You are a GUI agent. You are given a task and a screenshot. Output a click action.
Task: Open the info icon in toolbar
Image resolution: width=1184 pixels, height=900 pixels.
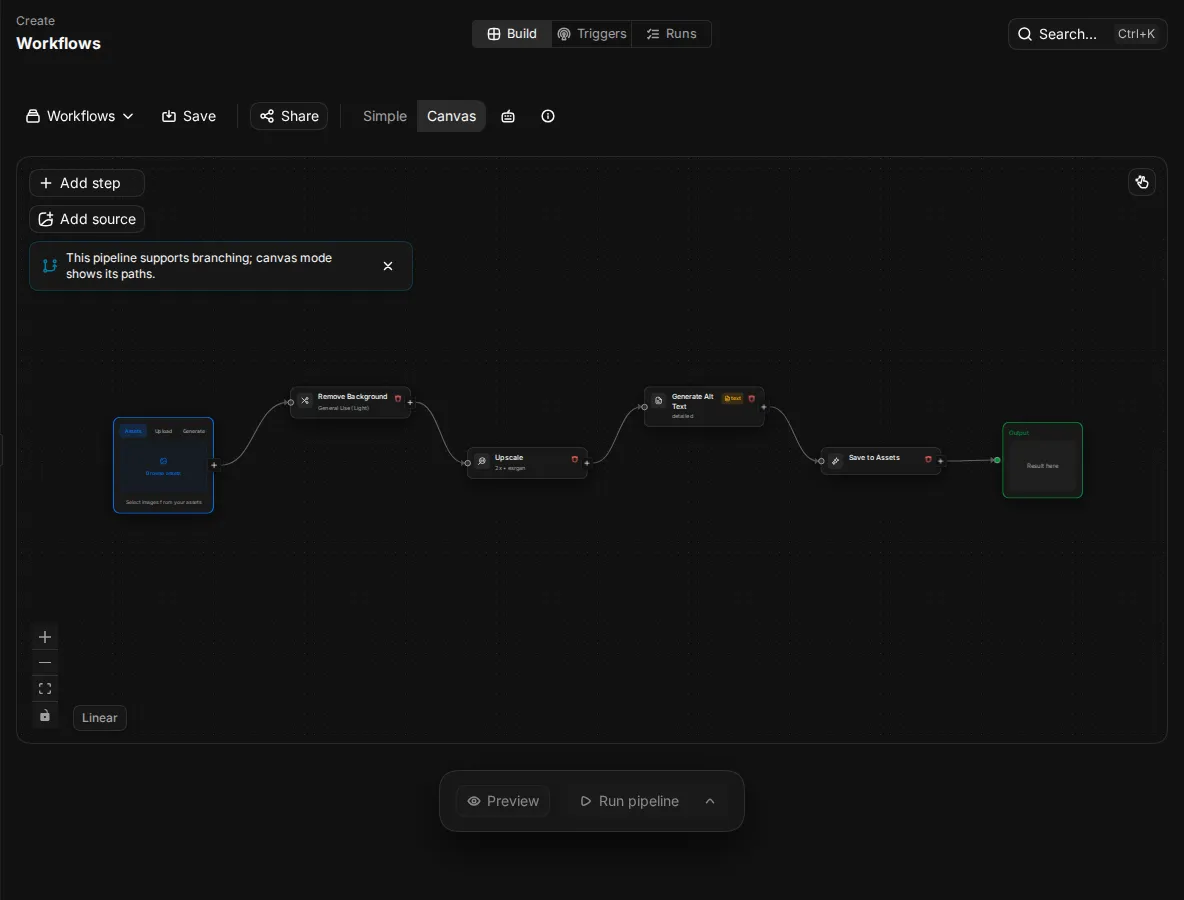click(x=548, y=116)
